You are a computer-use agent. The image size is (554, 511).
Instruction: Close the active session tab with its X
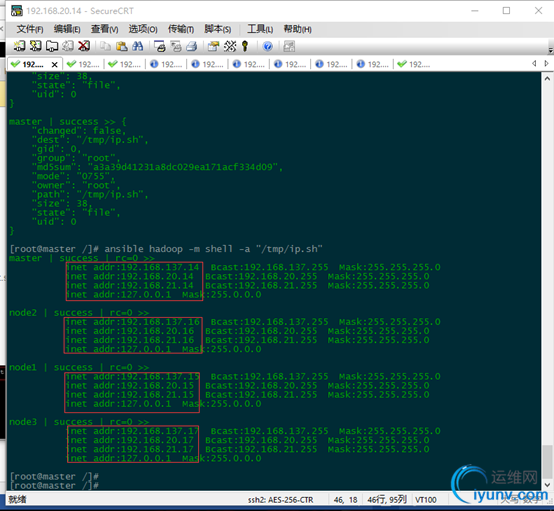(x=54, y=65)
